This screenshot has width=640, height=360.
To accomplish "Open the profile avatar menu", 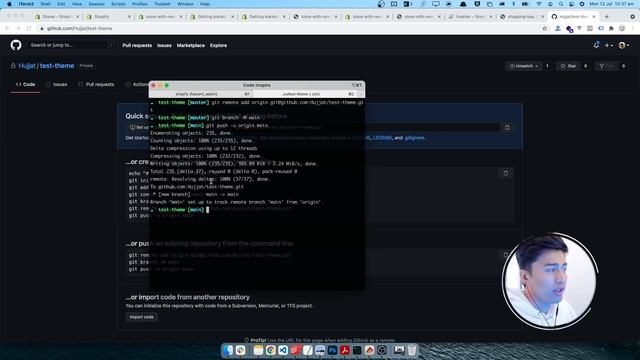I will tap(623, 45).
